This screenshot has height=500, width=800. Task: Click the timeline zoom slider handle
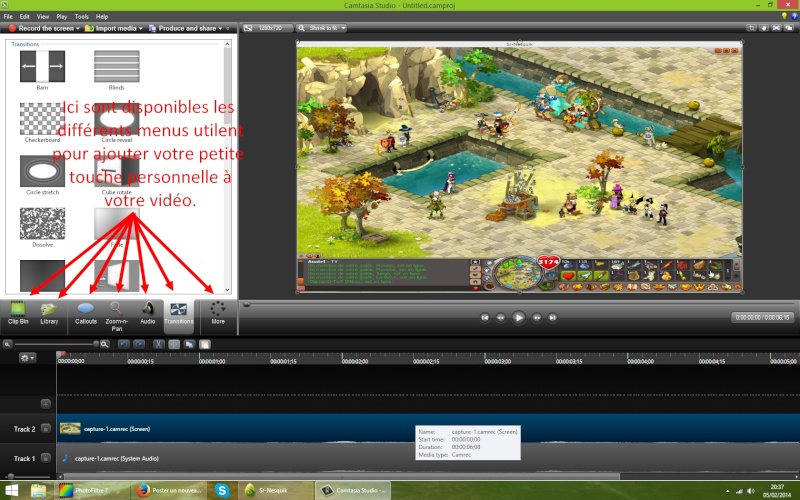click(95, 344)
